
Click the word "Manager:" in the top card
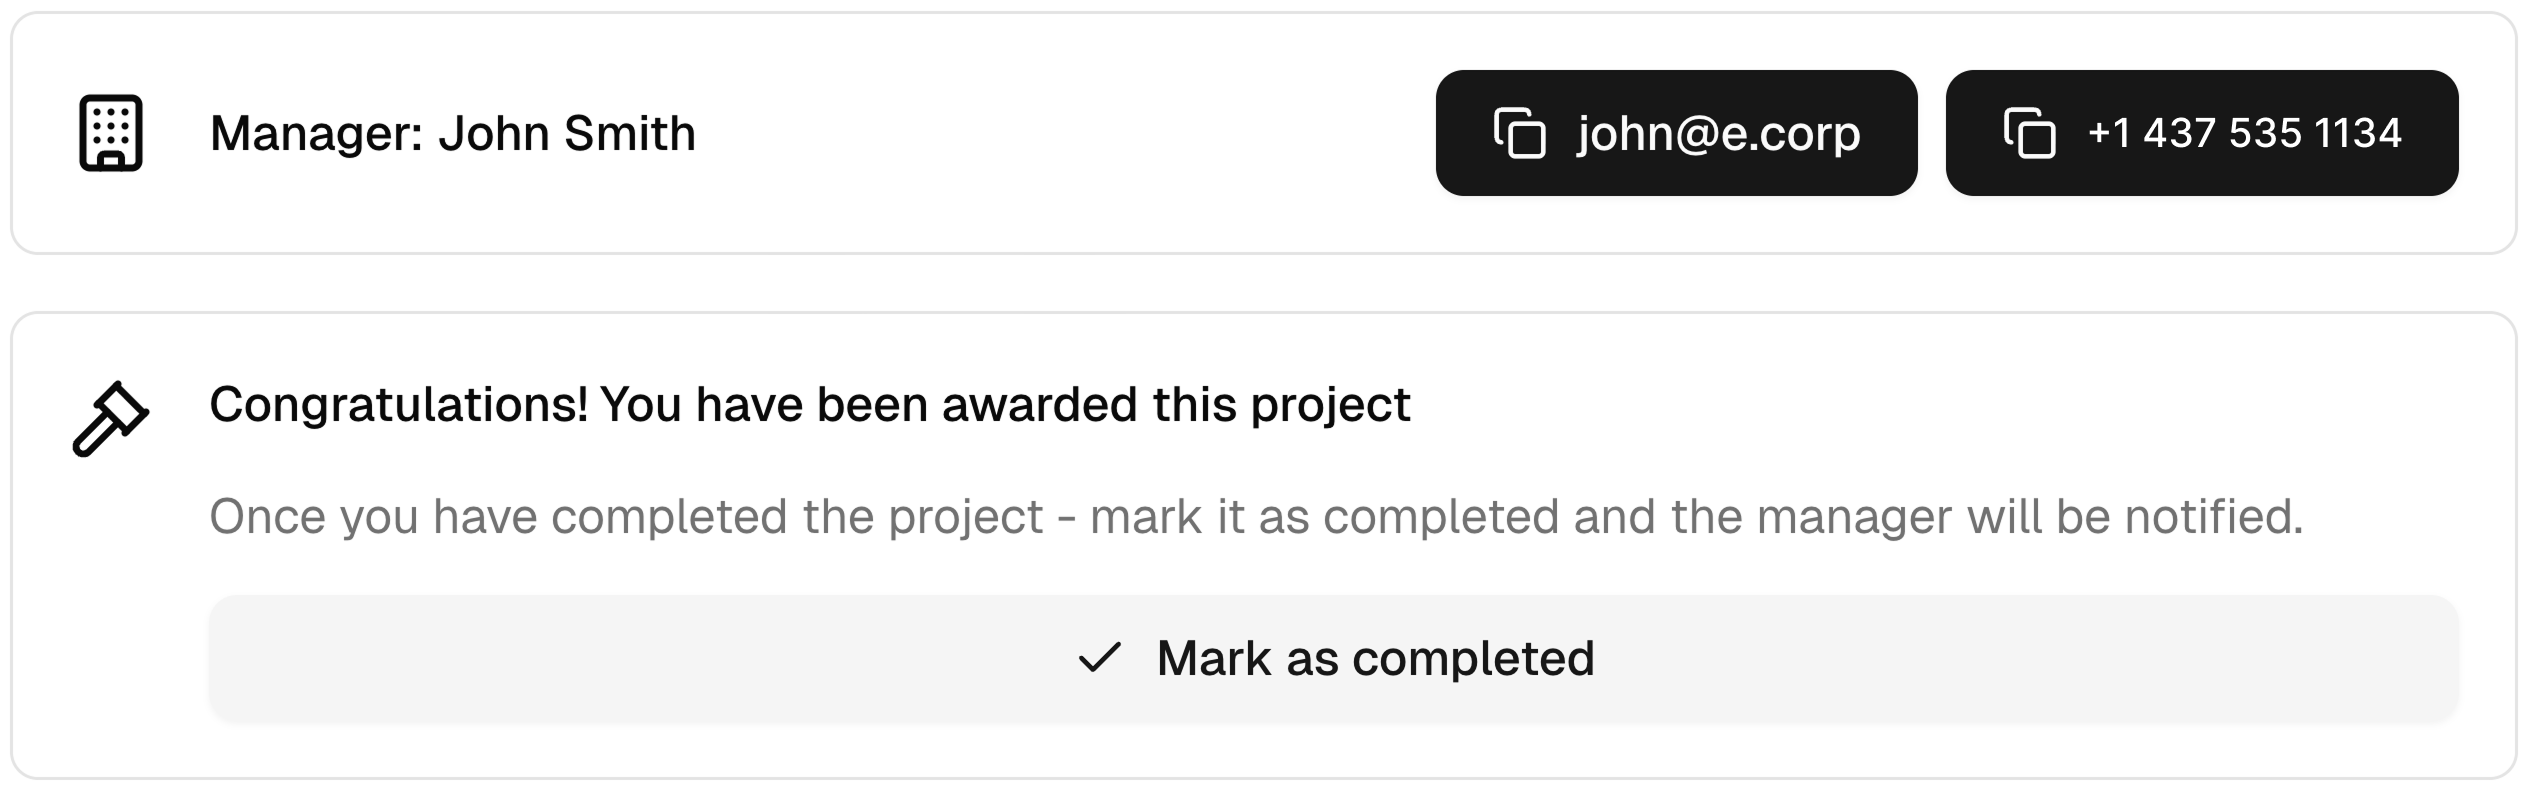(316, 133)
